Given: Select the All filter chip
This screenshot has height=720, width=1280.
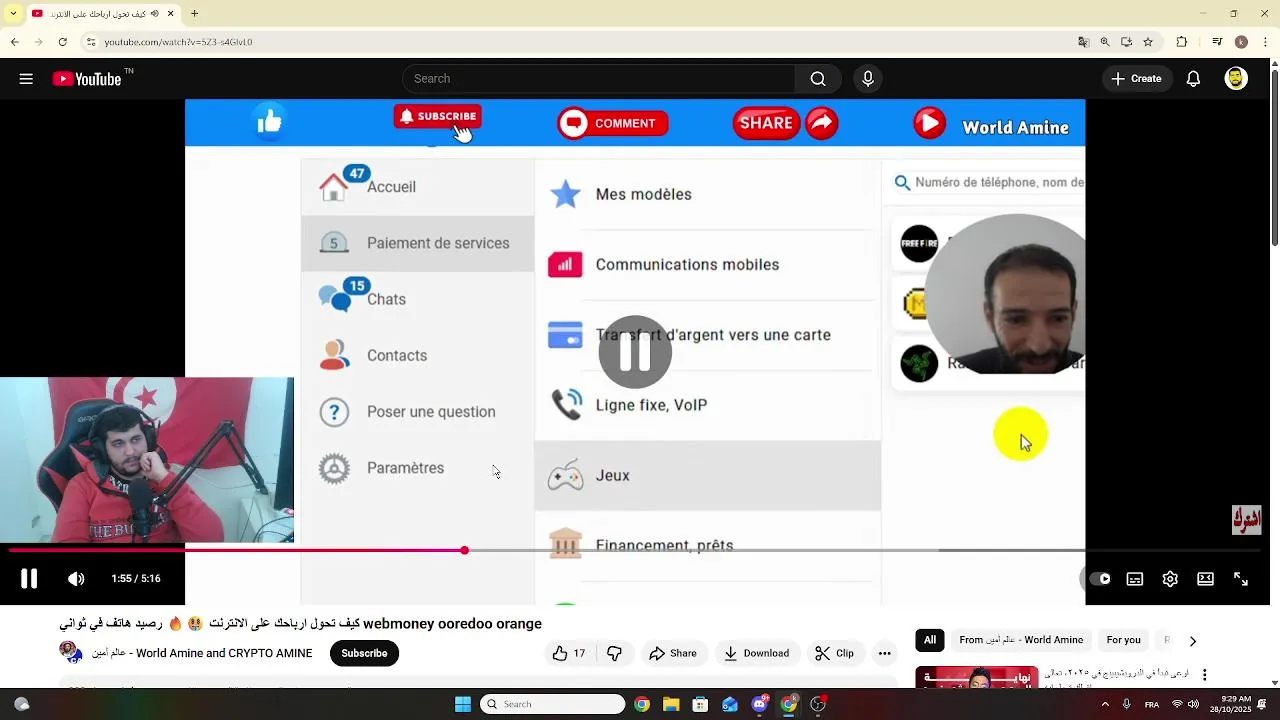Looking at the screenshot, I should (x=930, y=640).
